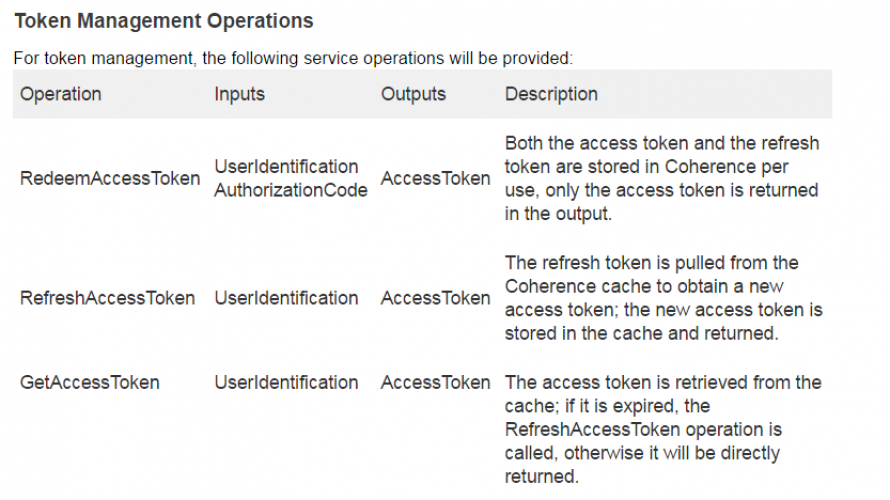Click the RefreshAccessToken description about refresh token

(x=664, y=298)
